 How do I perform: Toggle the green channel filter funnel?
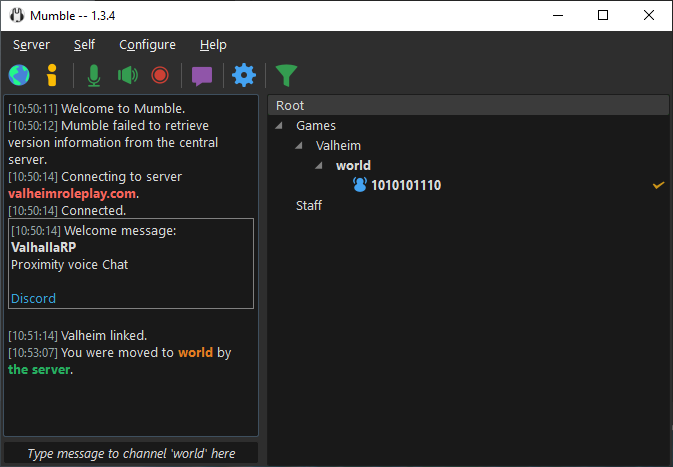(x=286, y=76)
